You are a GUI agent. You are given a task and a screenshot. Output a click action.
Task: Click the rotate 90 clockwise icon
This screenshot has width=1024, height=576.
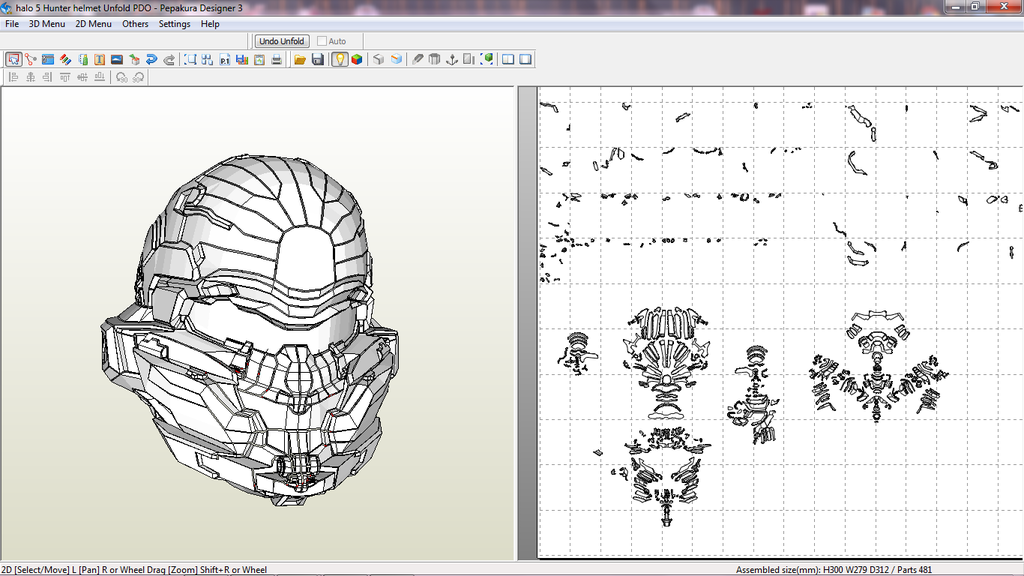pyautogui.click(x=138, y=77)
